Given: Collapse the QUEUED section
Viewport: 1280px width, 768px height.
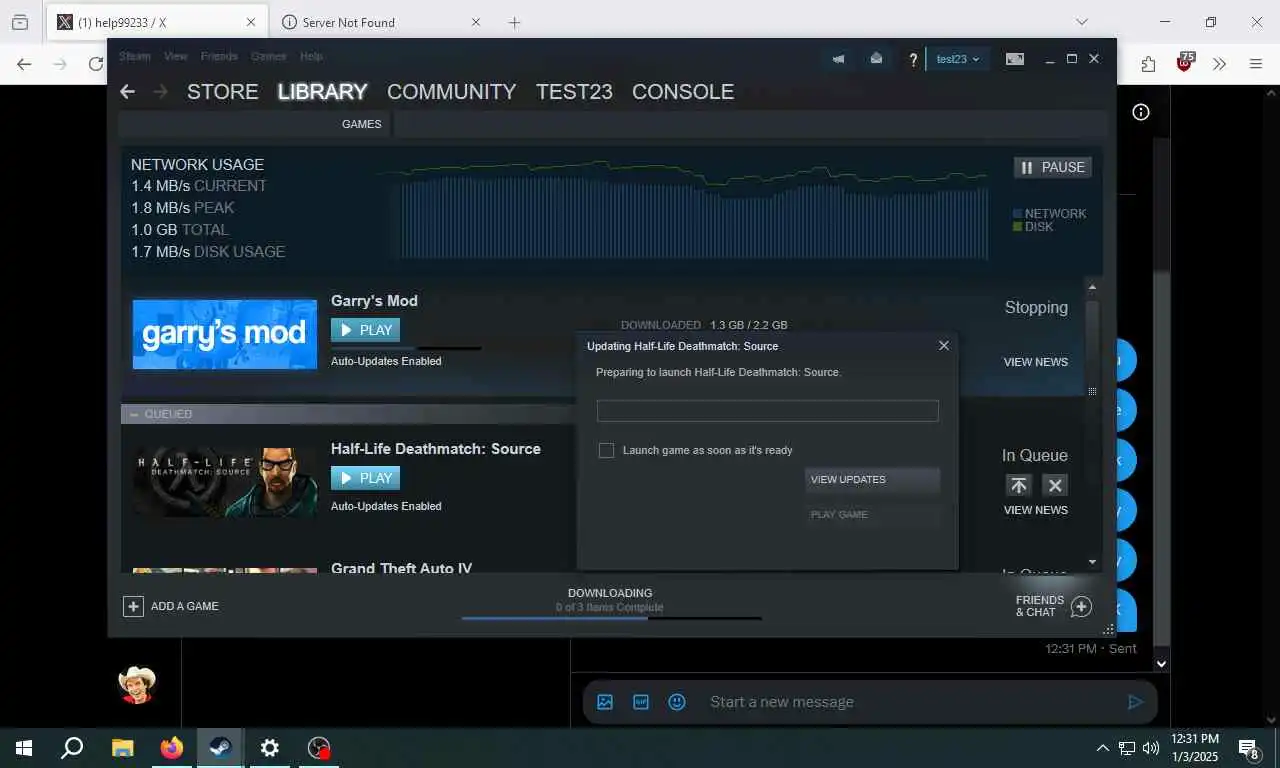Looking at the screenshot, I should tap(135, 414).
